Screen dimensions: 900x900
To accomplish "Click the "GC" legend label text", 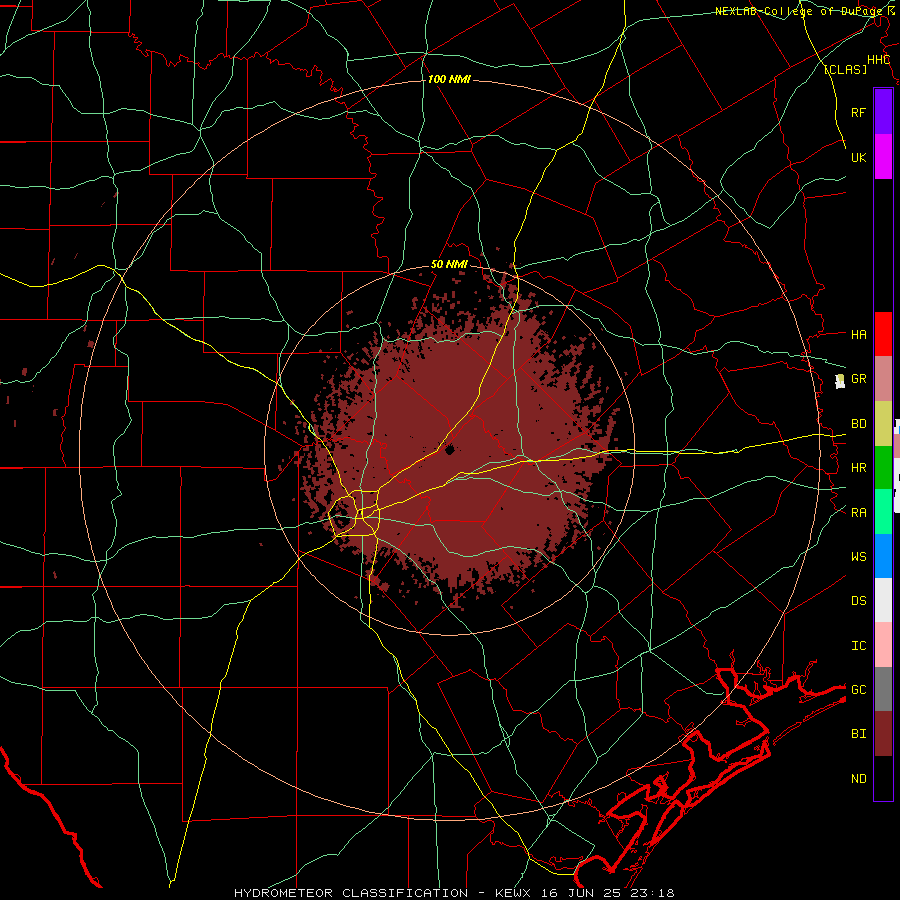I will (x=858, y=690).
